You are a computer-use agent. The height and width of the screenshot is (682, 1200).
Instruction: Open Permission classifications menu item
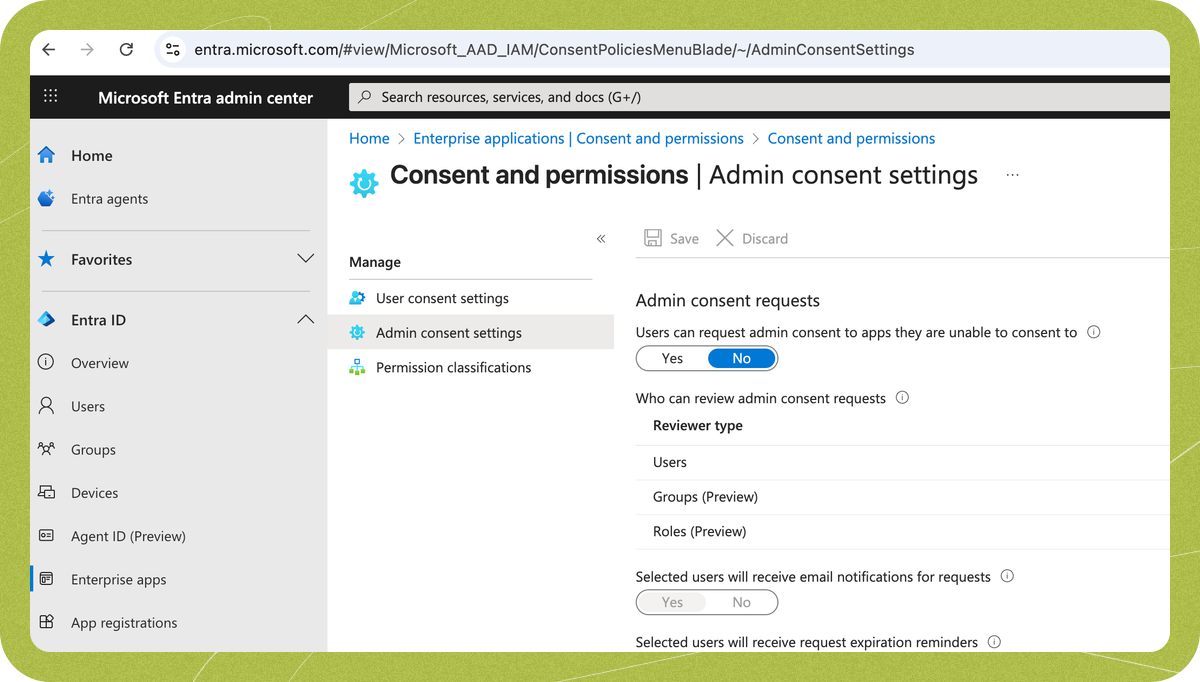tap(453, 367)
